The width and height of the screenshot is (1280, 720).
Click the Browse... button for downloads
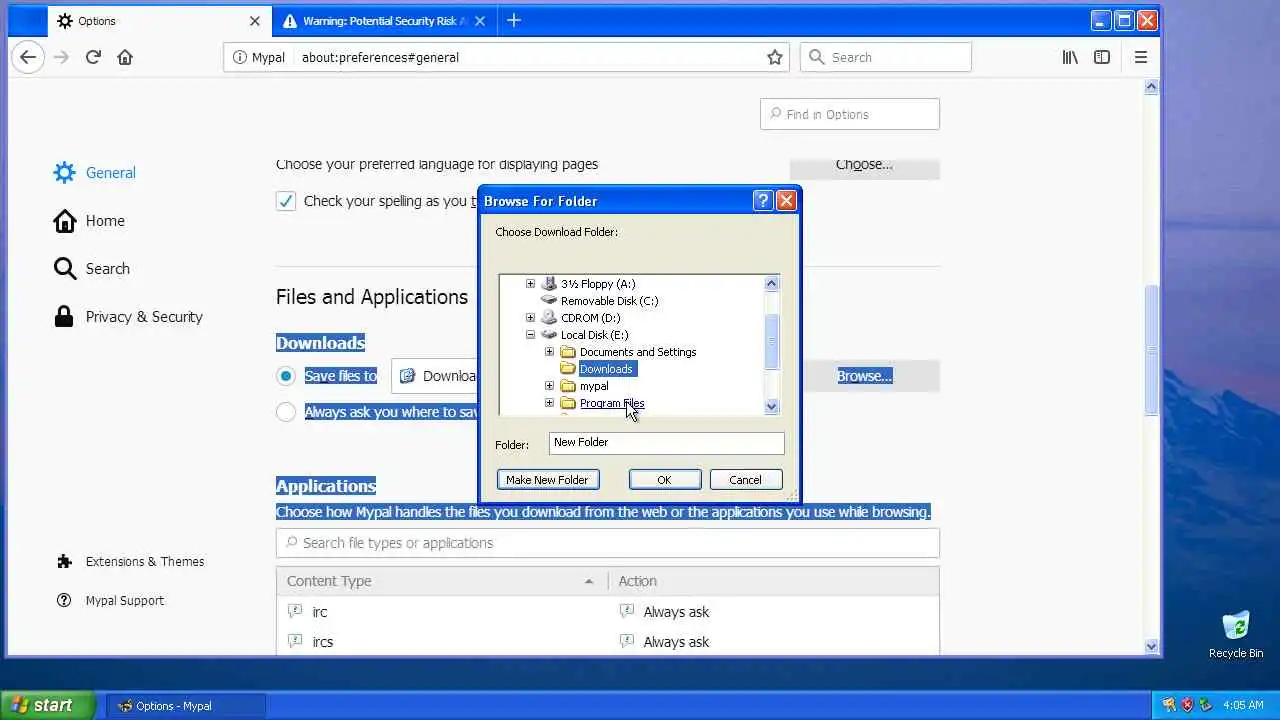coord(864,376)
